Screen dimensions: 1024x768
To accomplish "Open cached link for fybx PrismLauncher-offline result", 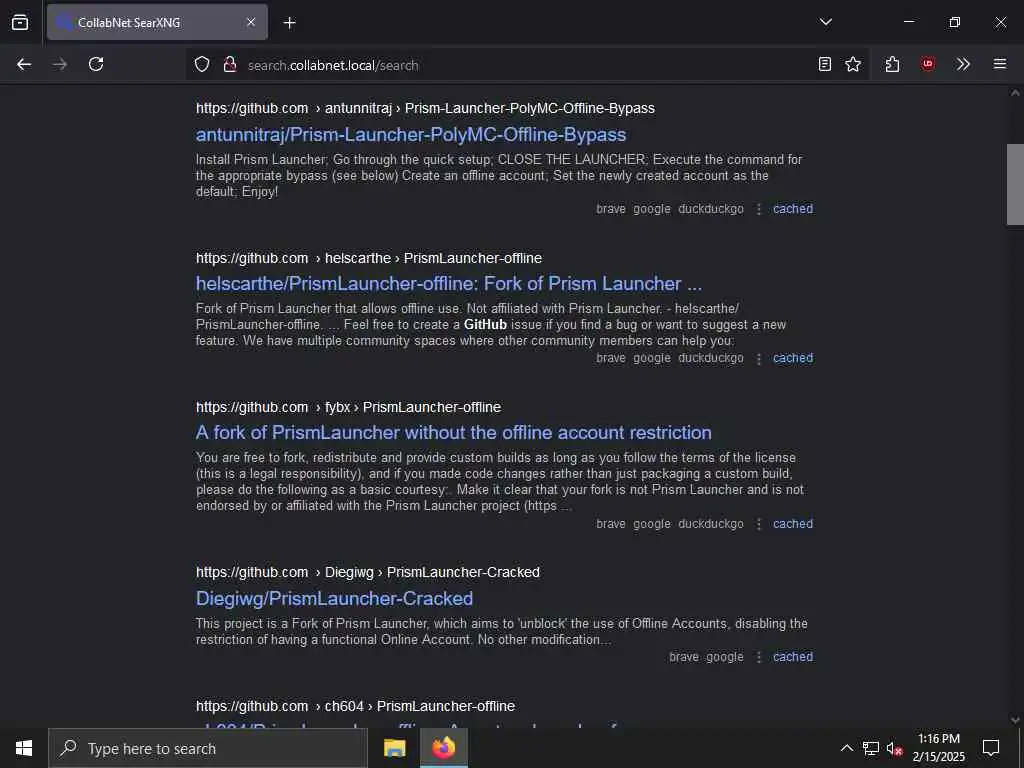I will coord(793,524).
